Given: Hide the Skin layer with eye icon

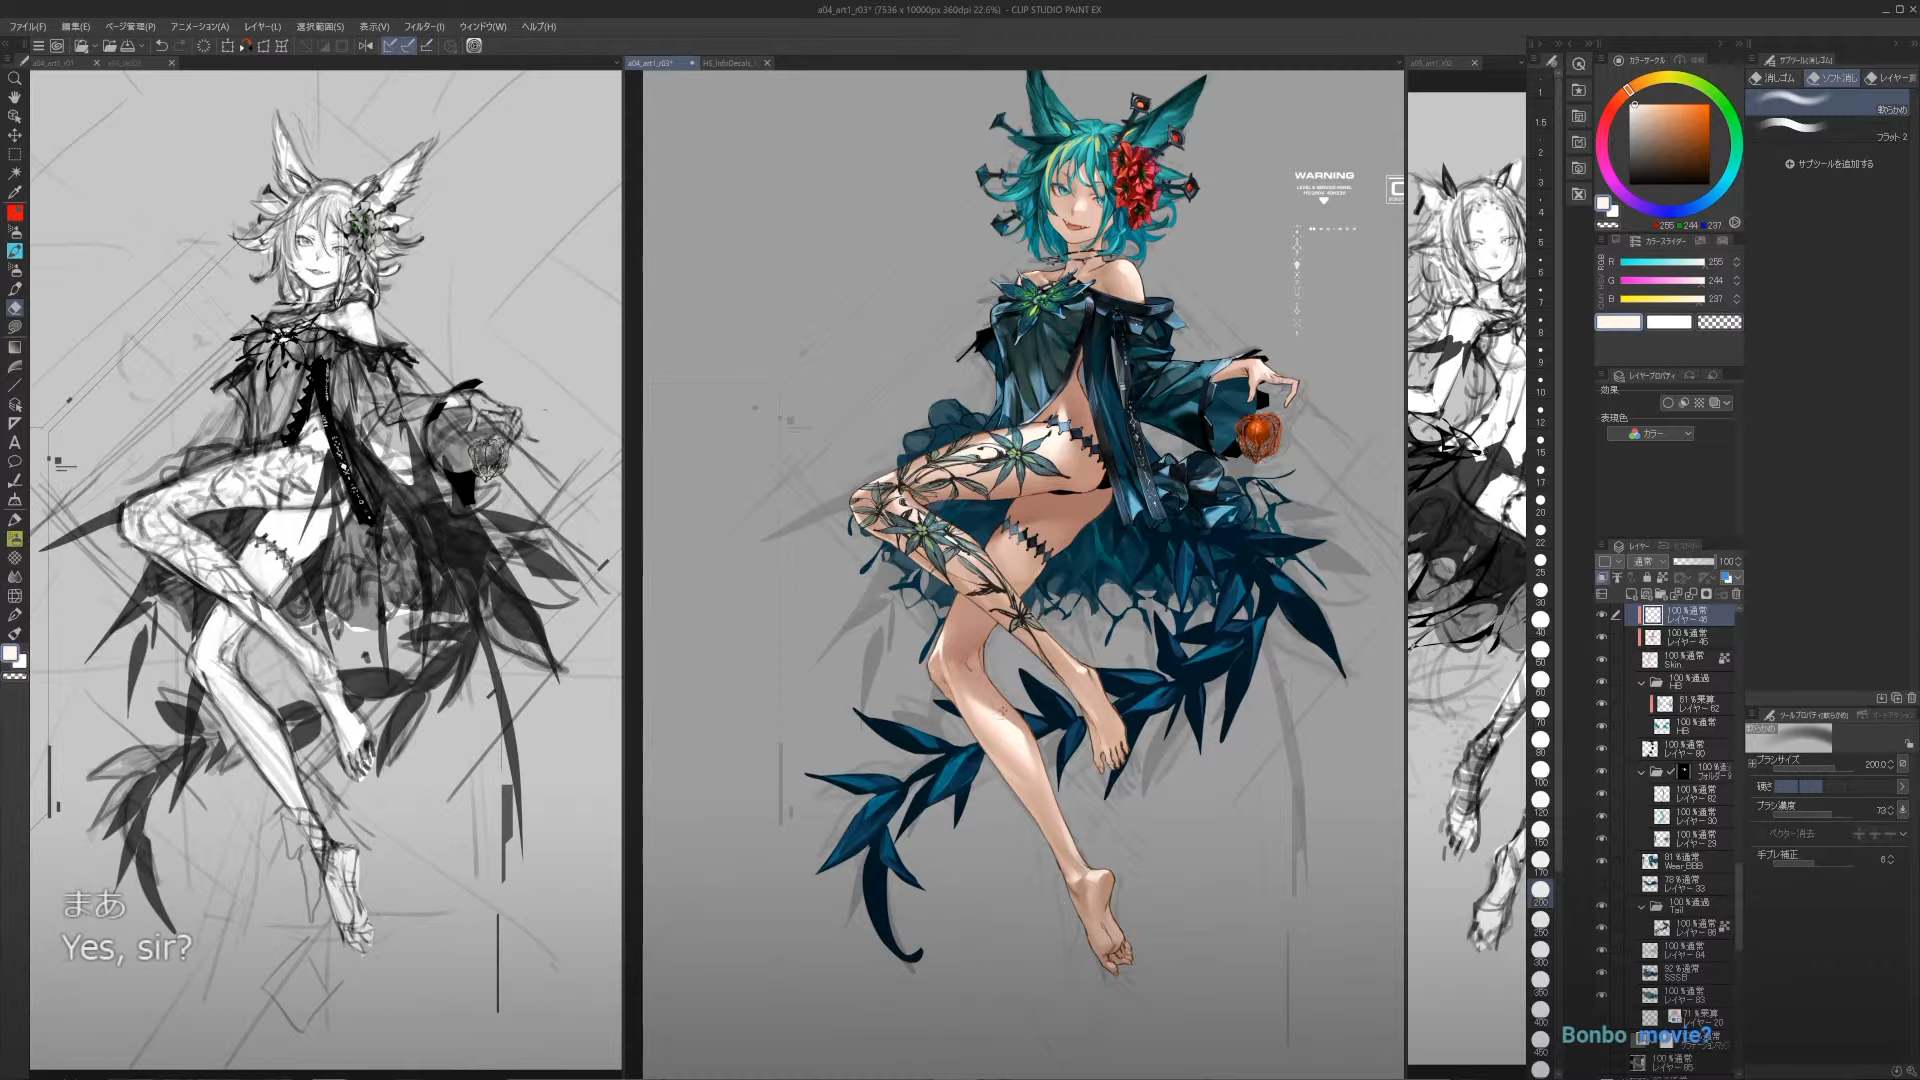Looking at the screenshot, I should 1601,660.
